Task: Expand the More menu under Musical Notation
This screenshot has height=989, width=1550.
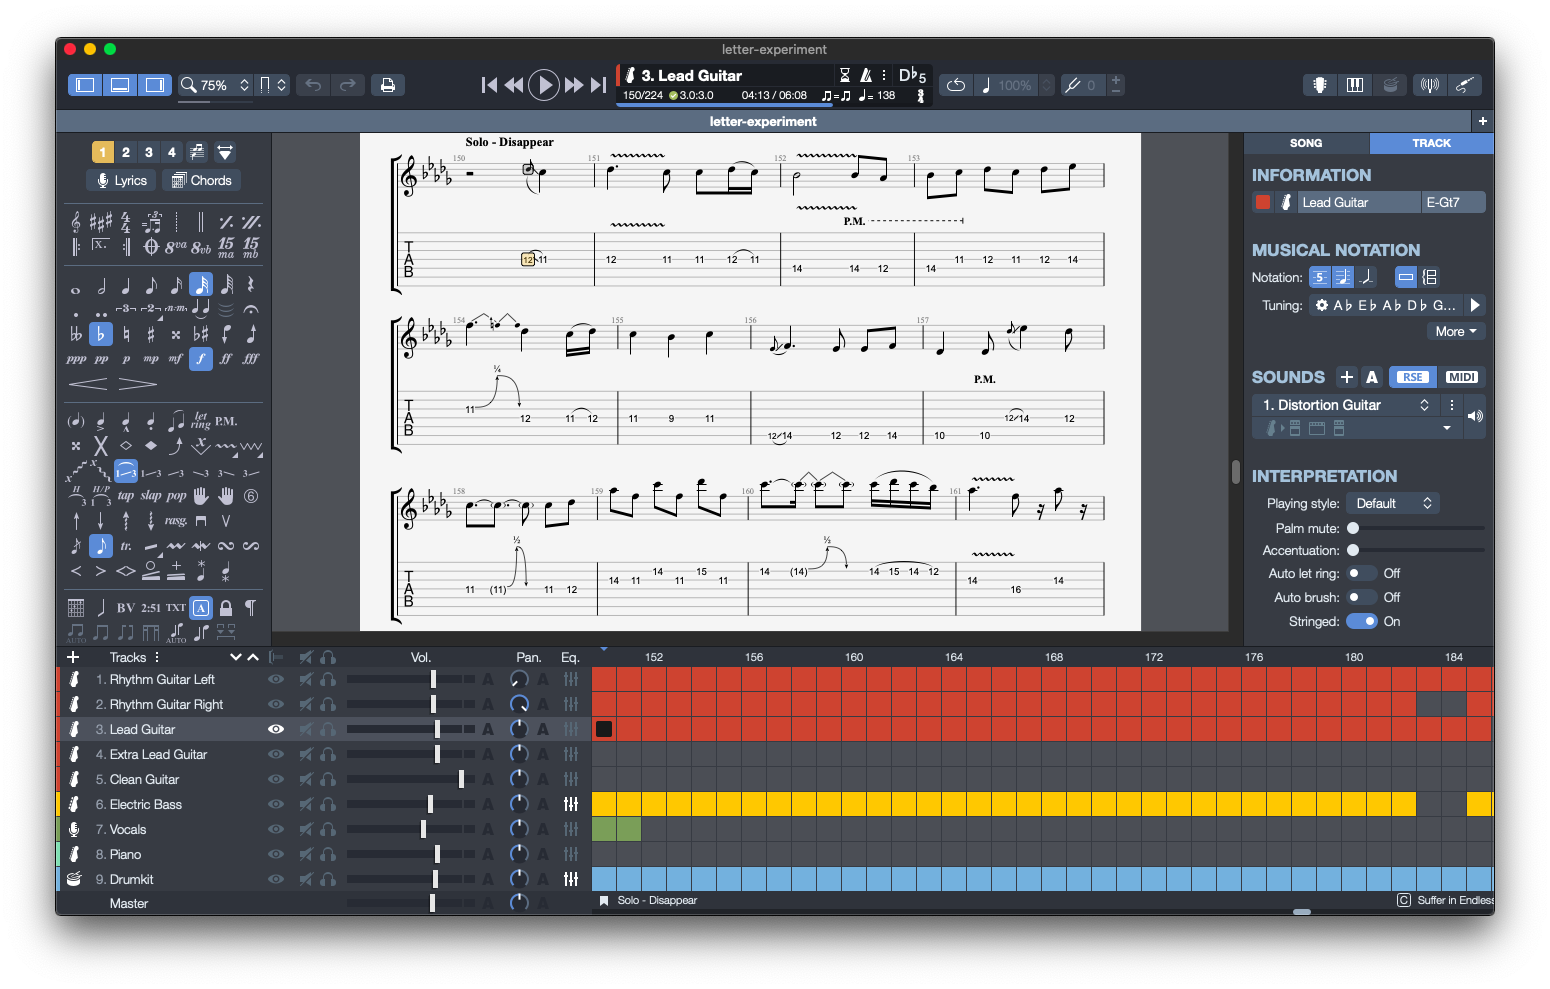Action: tap(1455, 330)
